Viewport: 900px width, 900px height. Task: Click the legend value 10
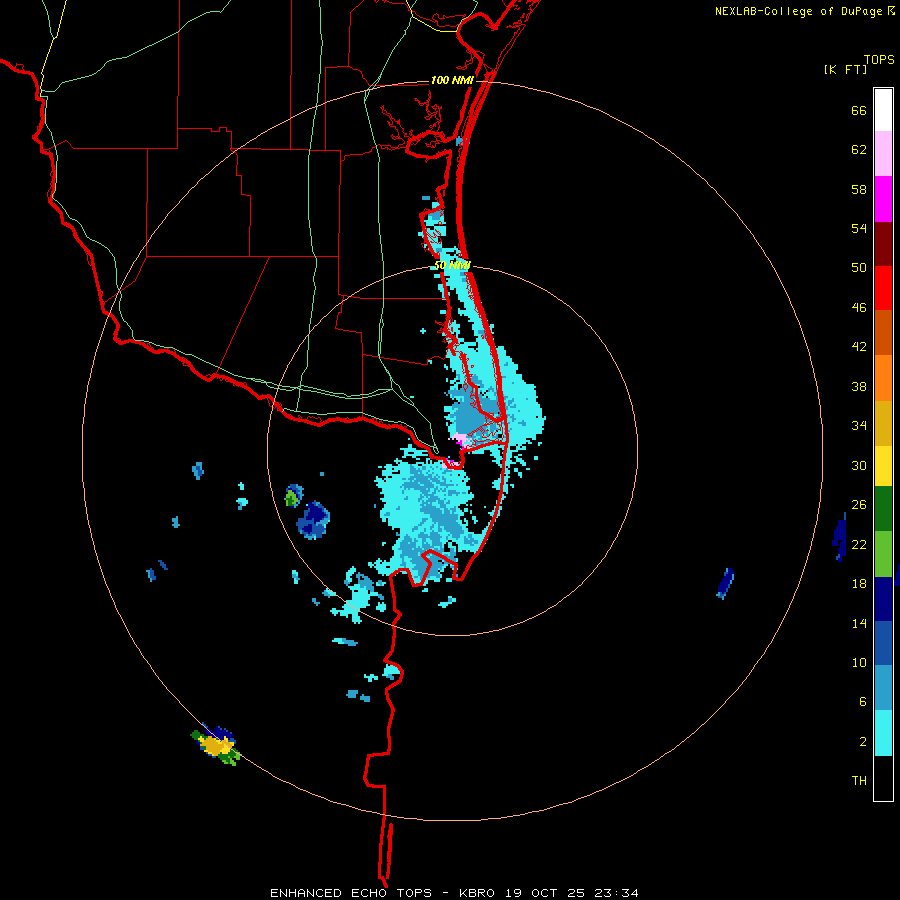pyautogui.click(x=859, y=662)
